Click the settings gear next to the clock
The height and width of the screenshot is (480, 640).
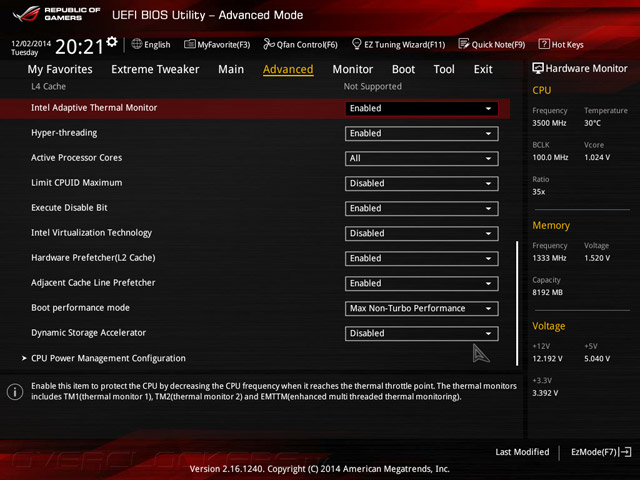point(111,41)
